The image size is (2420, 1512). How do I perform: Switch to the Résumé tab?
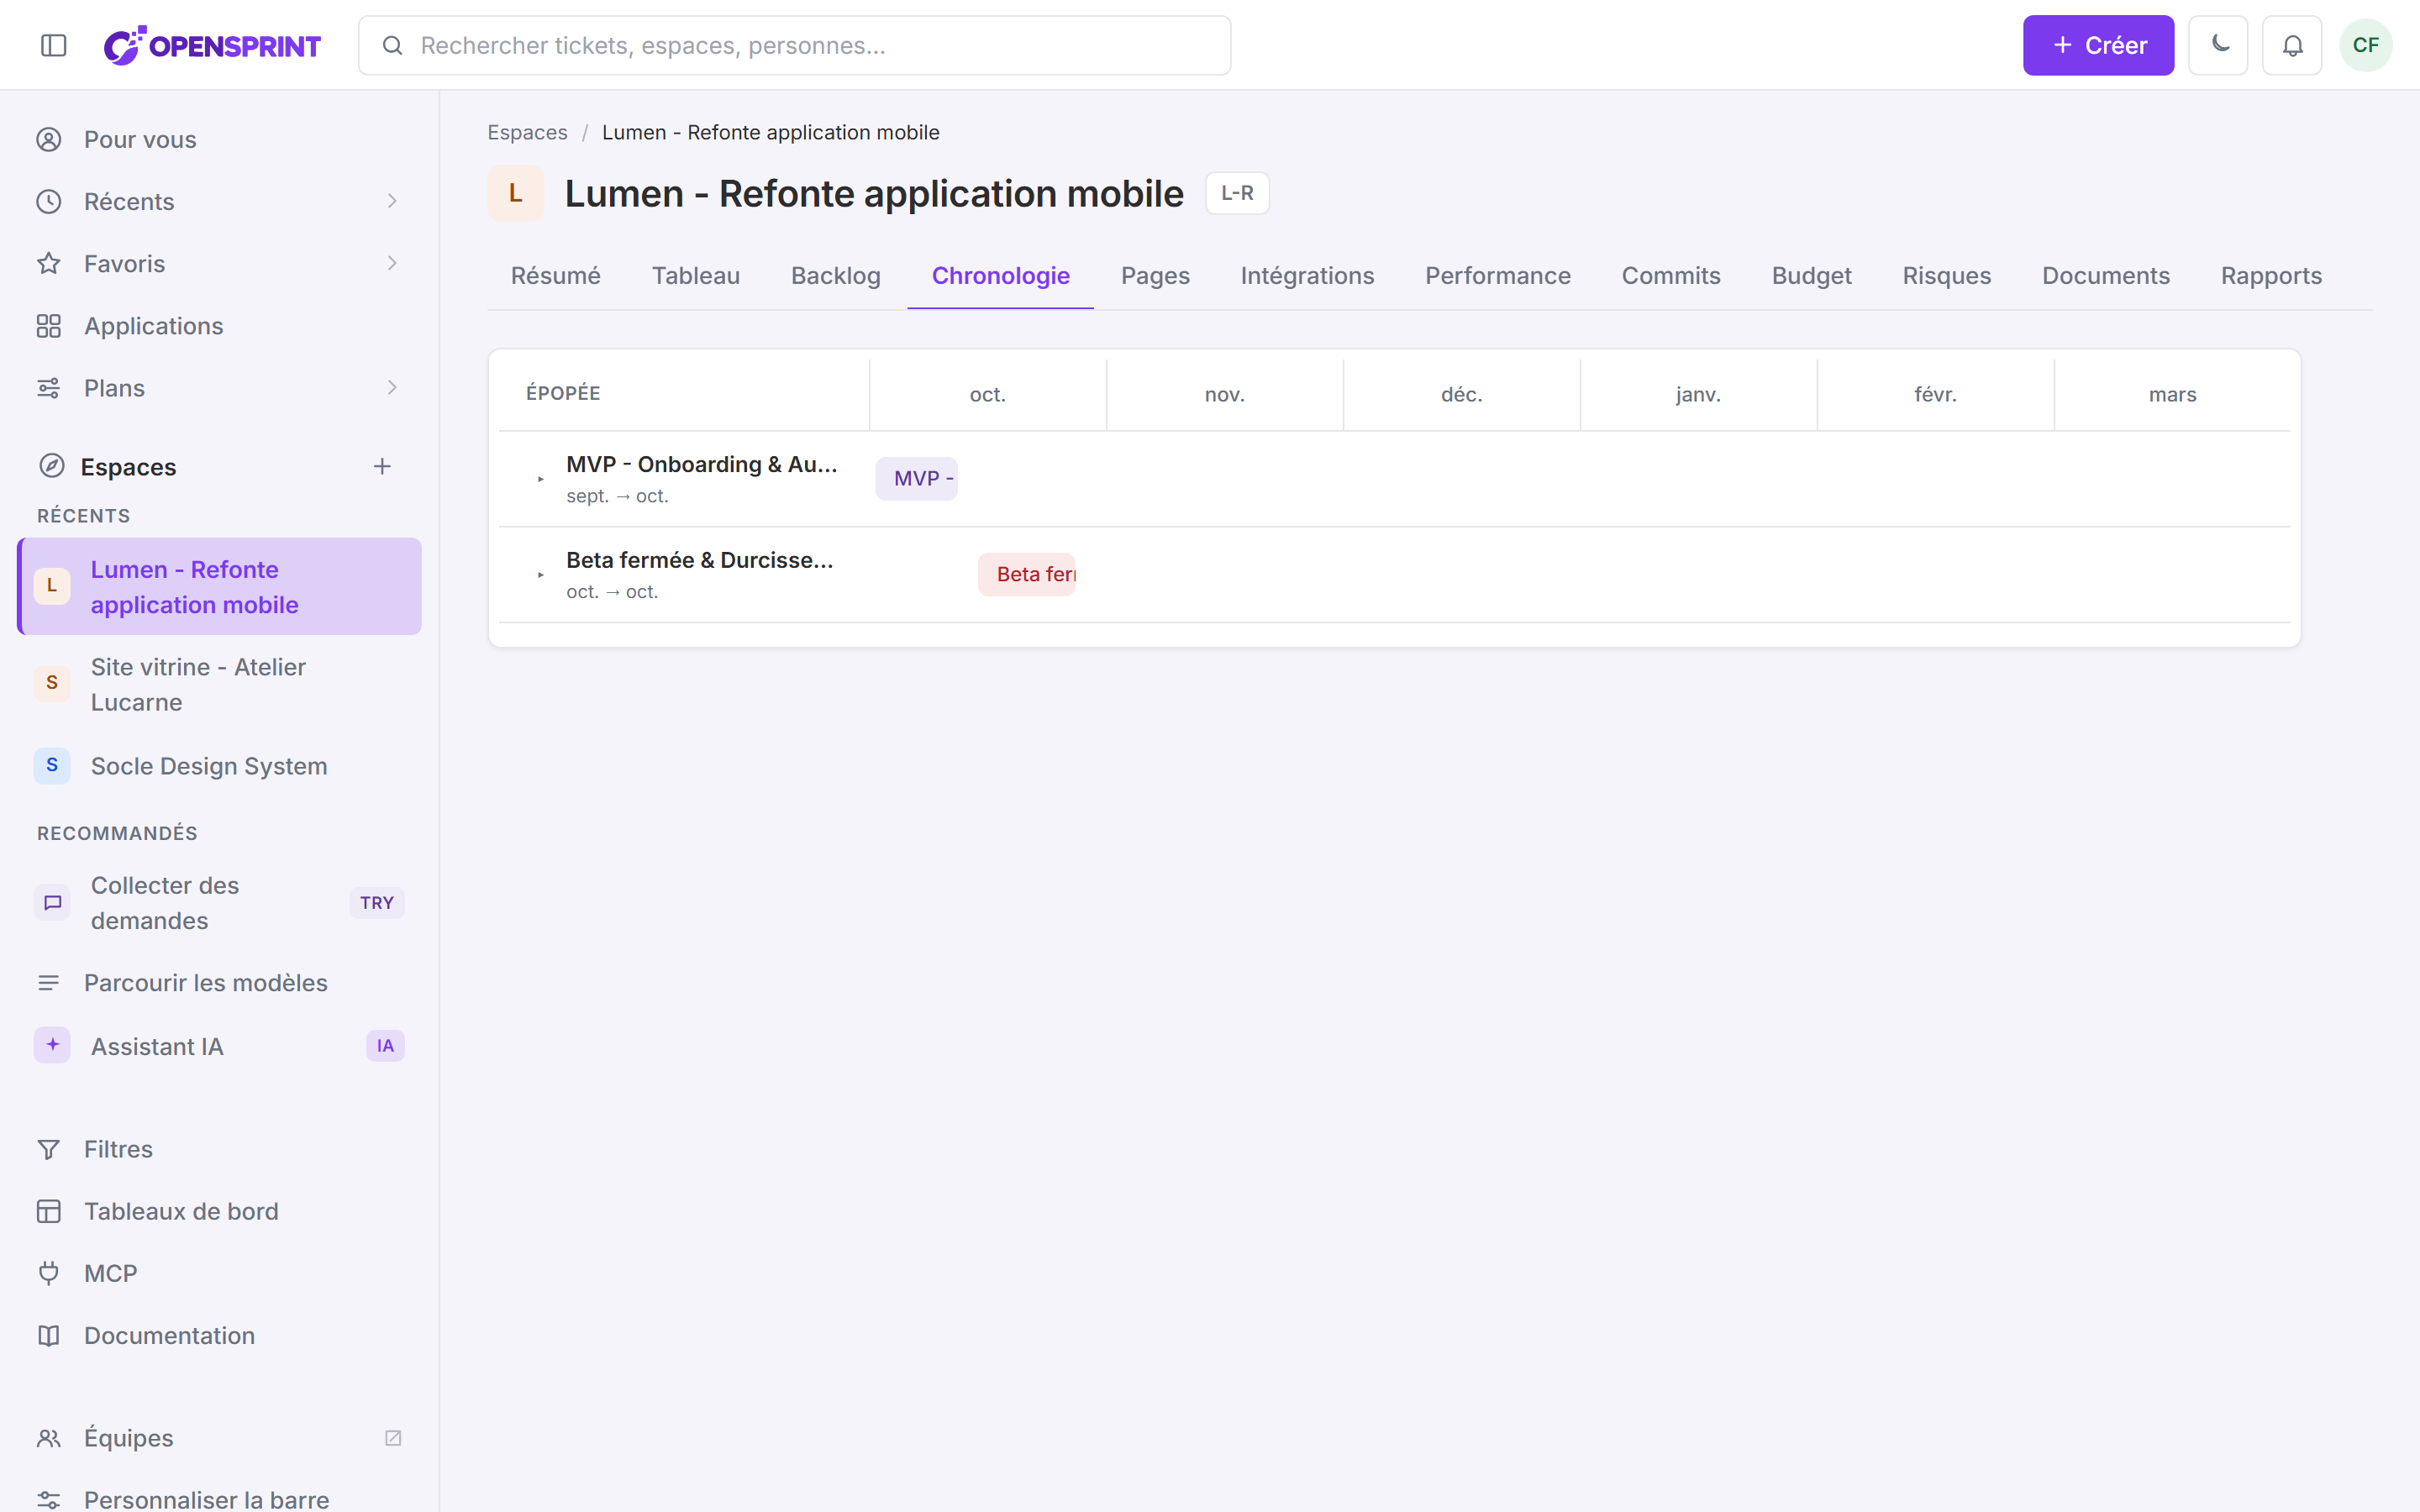point(556,276)
